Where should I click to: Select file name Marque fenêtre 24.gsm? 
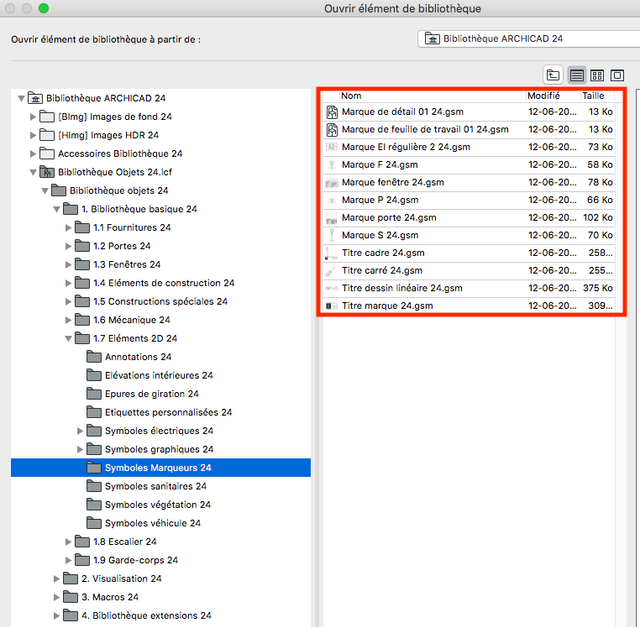[393, 182]
